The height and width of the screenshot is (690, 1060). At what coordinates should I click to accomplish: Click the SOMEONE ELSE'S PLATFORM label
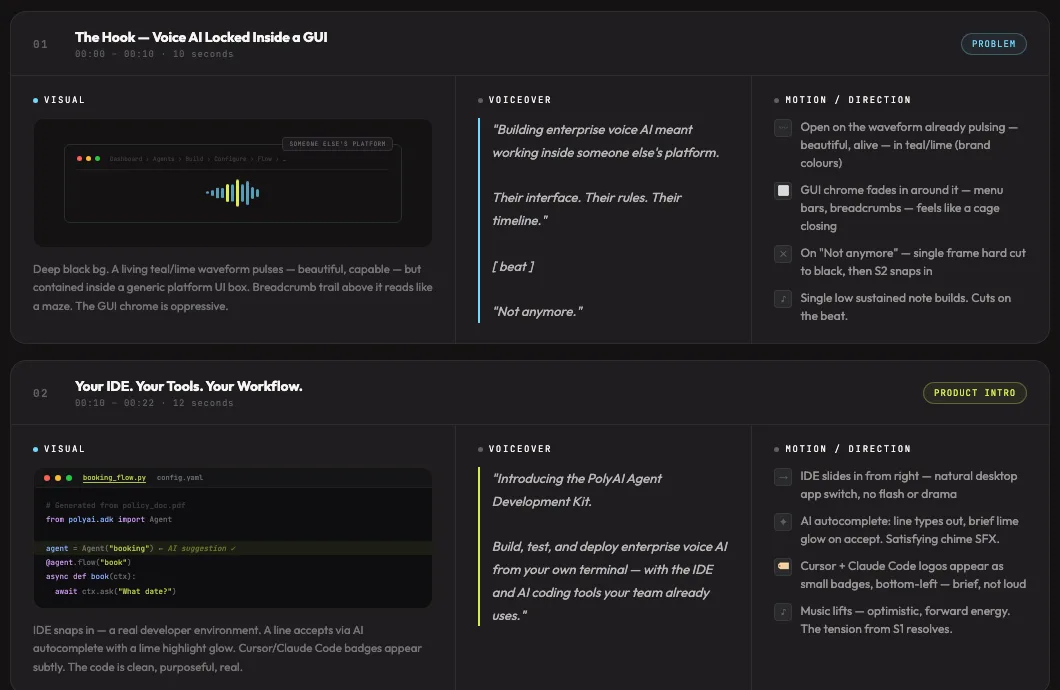(337, 144)
